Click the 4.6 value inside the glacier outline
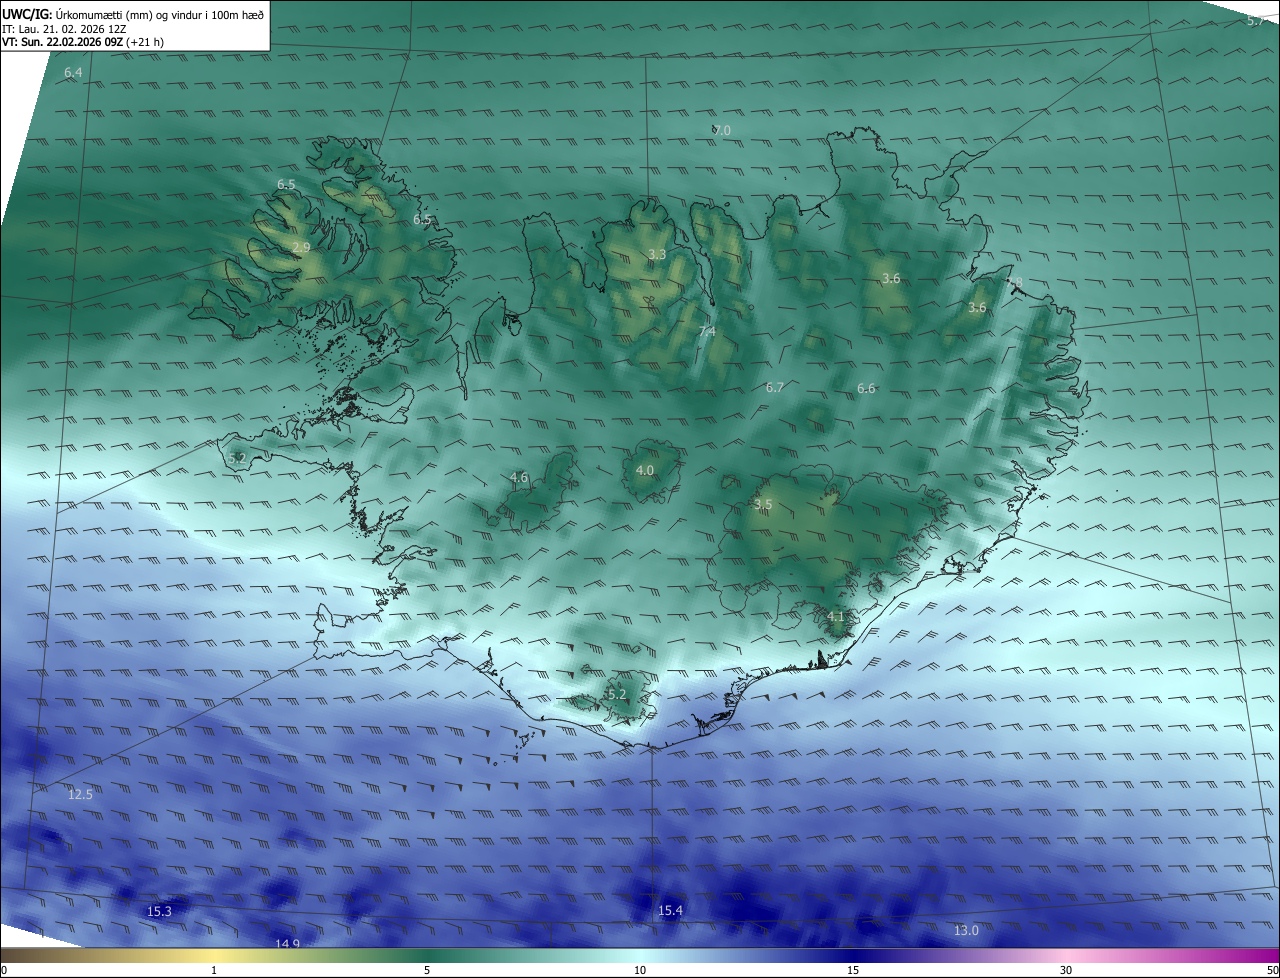This screenshot has width=1280, height=978. tap(519, 478)
